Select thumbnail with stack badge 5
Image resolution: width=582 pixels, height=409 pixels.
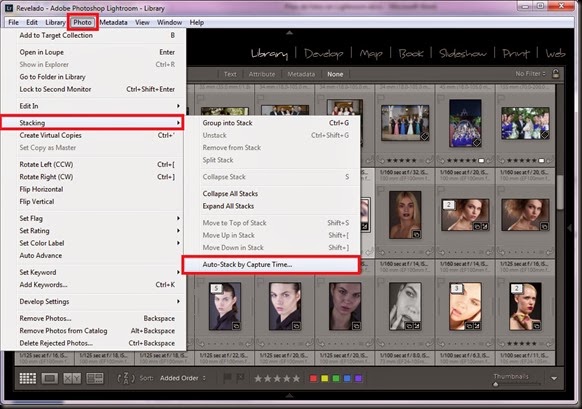(225, 307)
